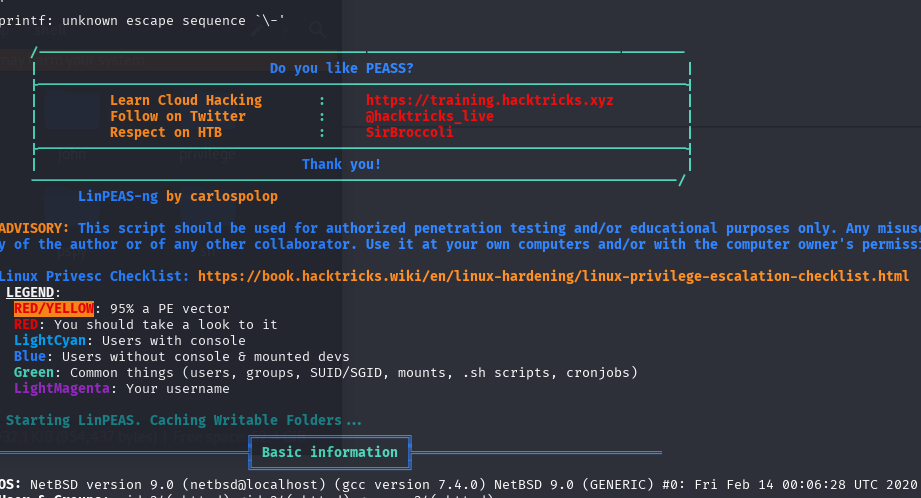Viewport: 921px width, 498px height.
Task: Click the @hacktricks_live Twitter handle
Action: (x=429, y=116)
